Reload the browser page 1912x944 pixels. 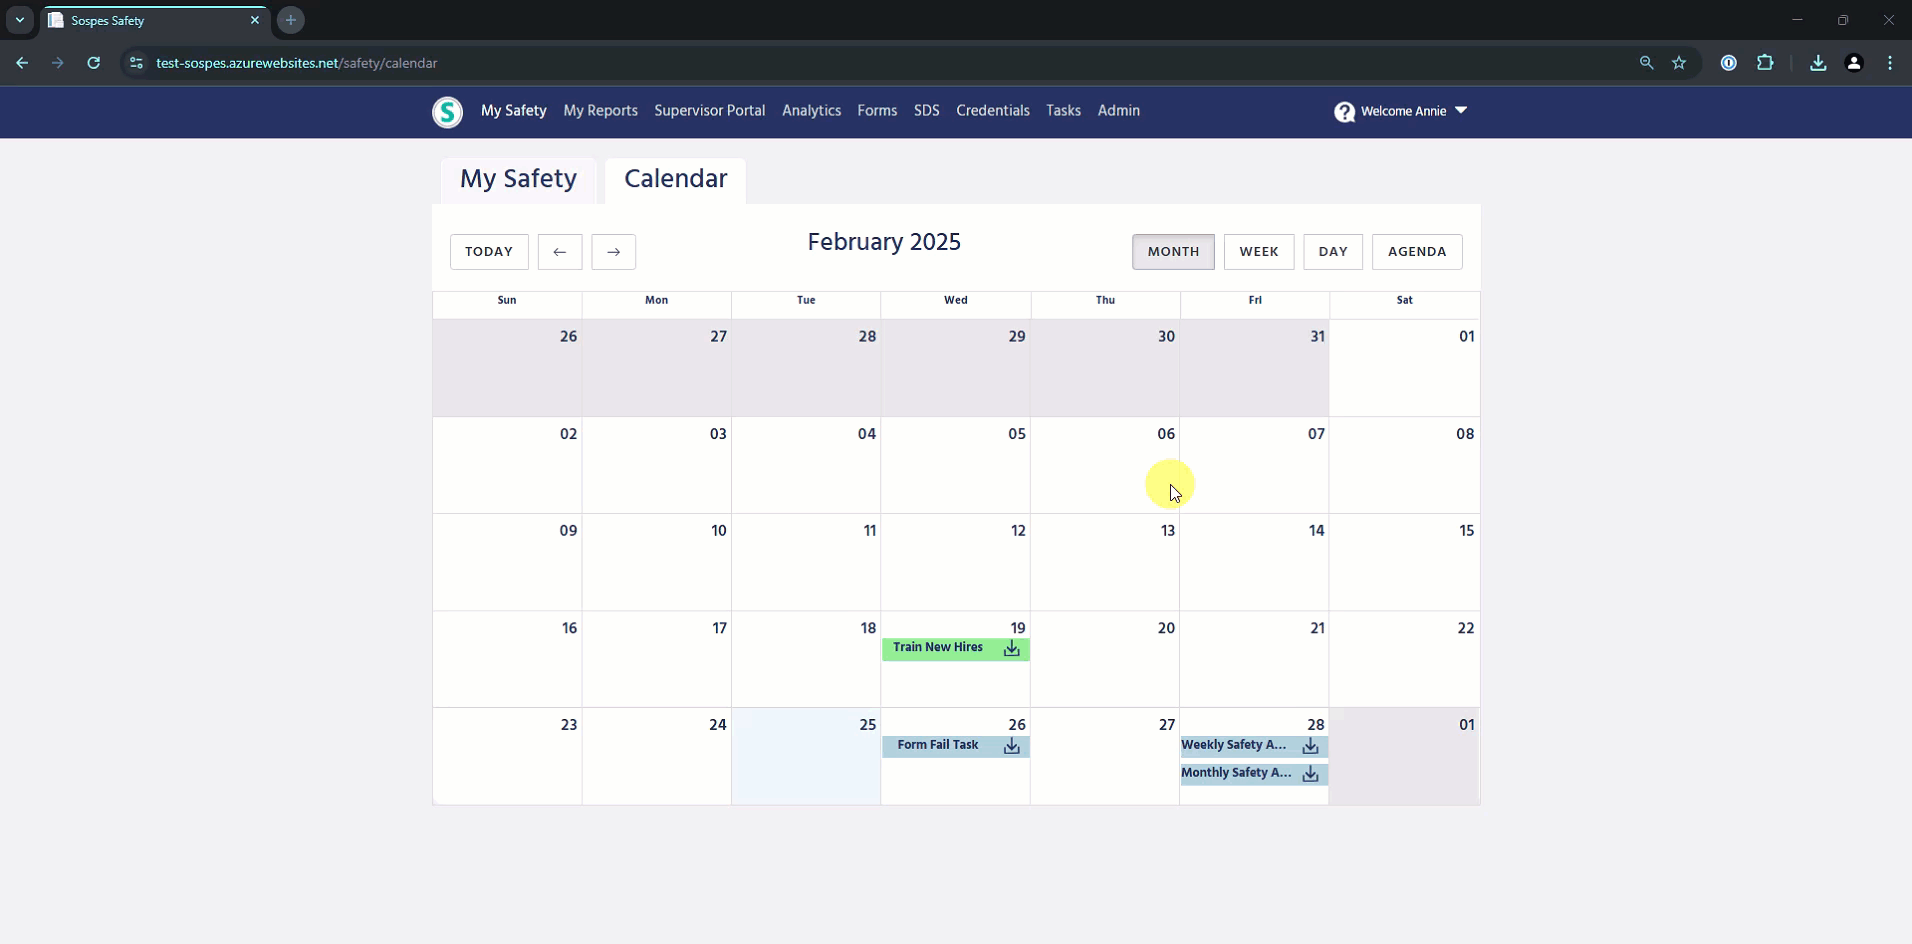[x=93, y=63]
